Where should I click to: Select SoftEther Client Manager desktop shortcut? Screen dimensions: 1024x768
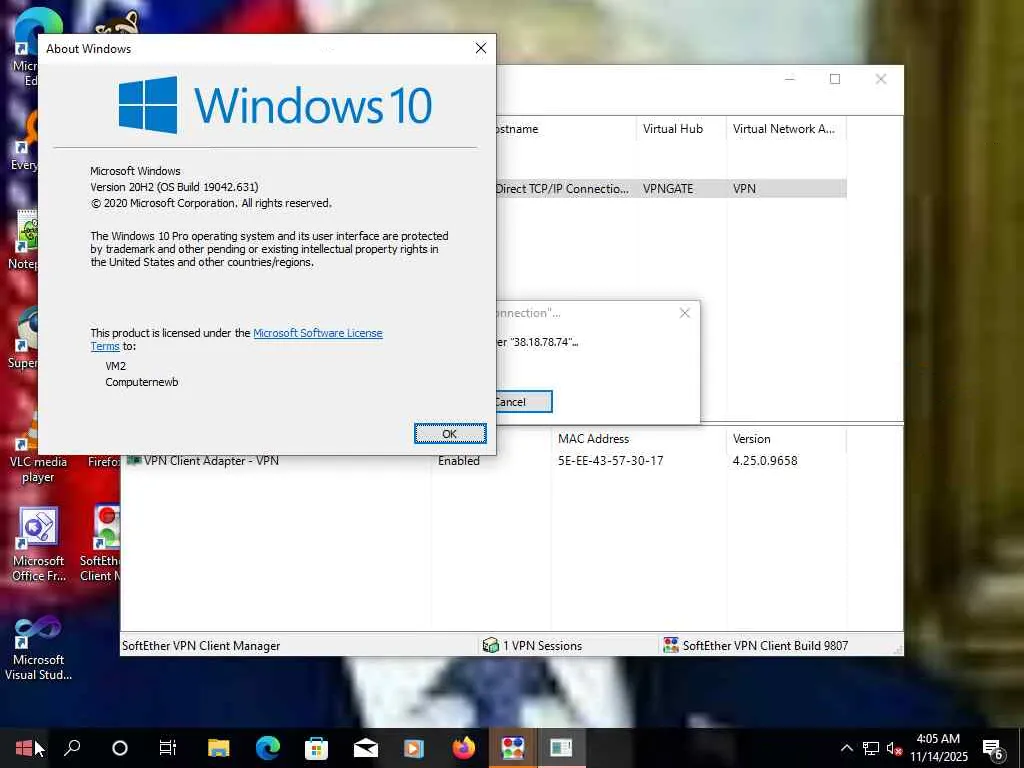(100, 545)
